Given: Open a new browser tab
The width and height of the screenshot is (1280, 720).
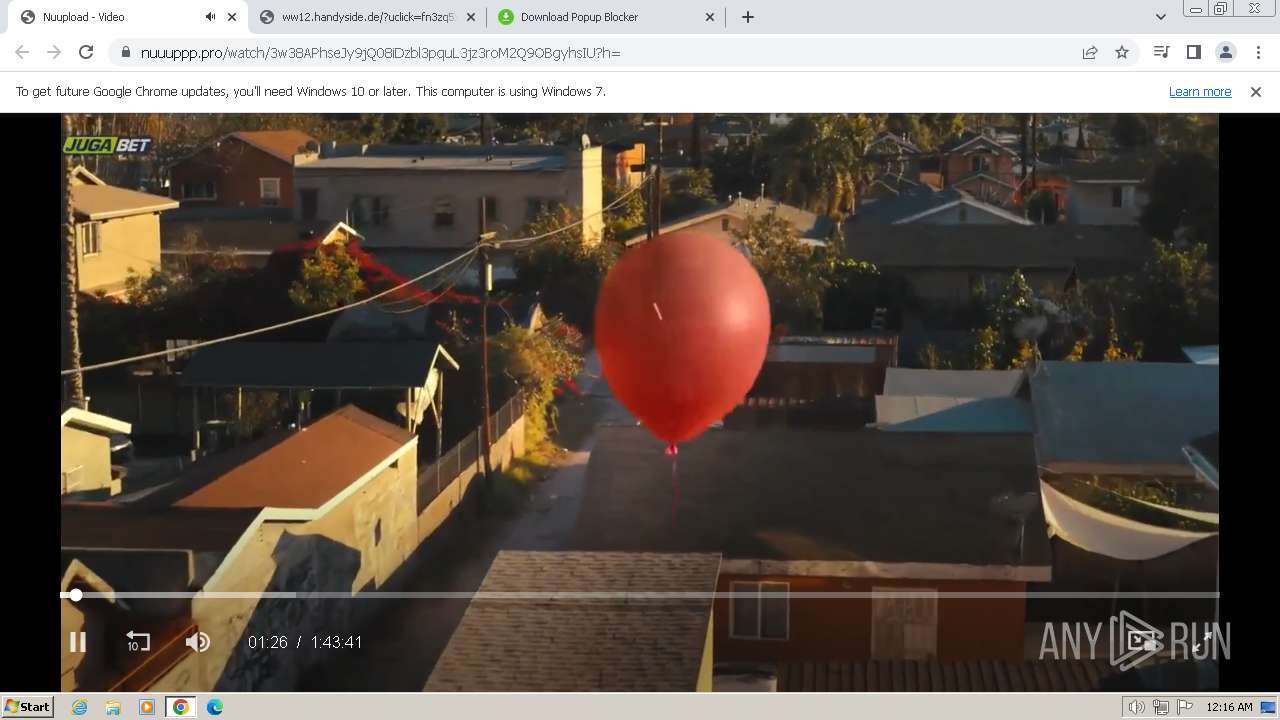Looking at the screenshot, I should pos(748,17).
